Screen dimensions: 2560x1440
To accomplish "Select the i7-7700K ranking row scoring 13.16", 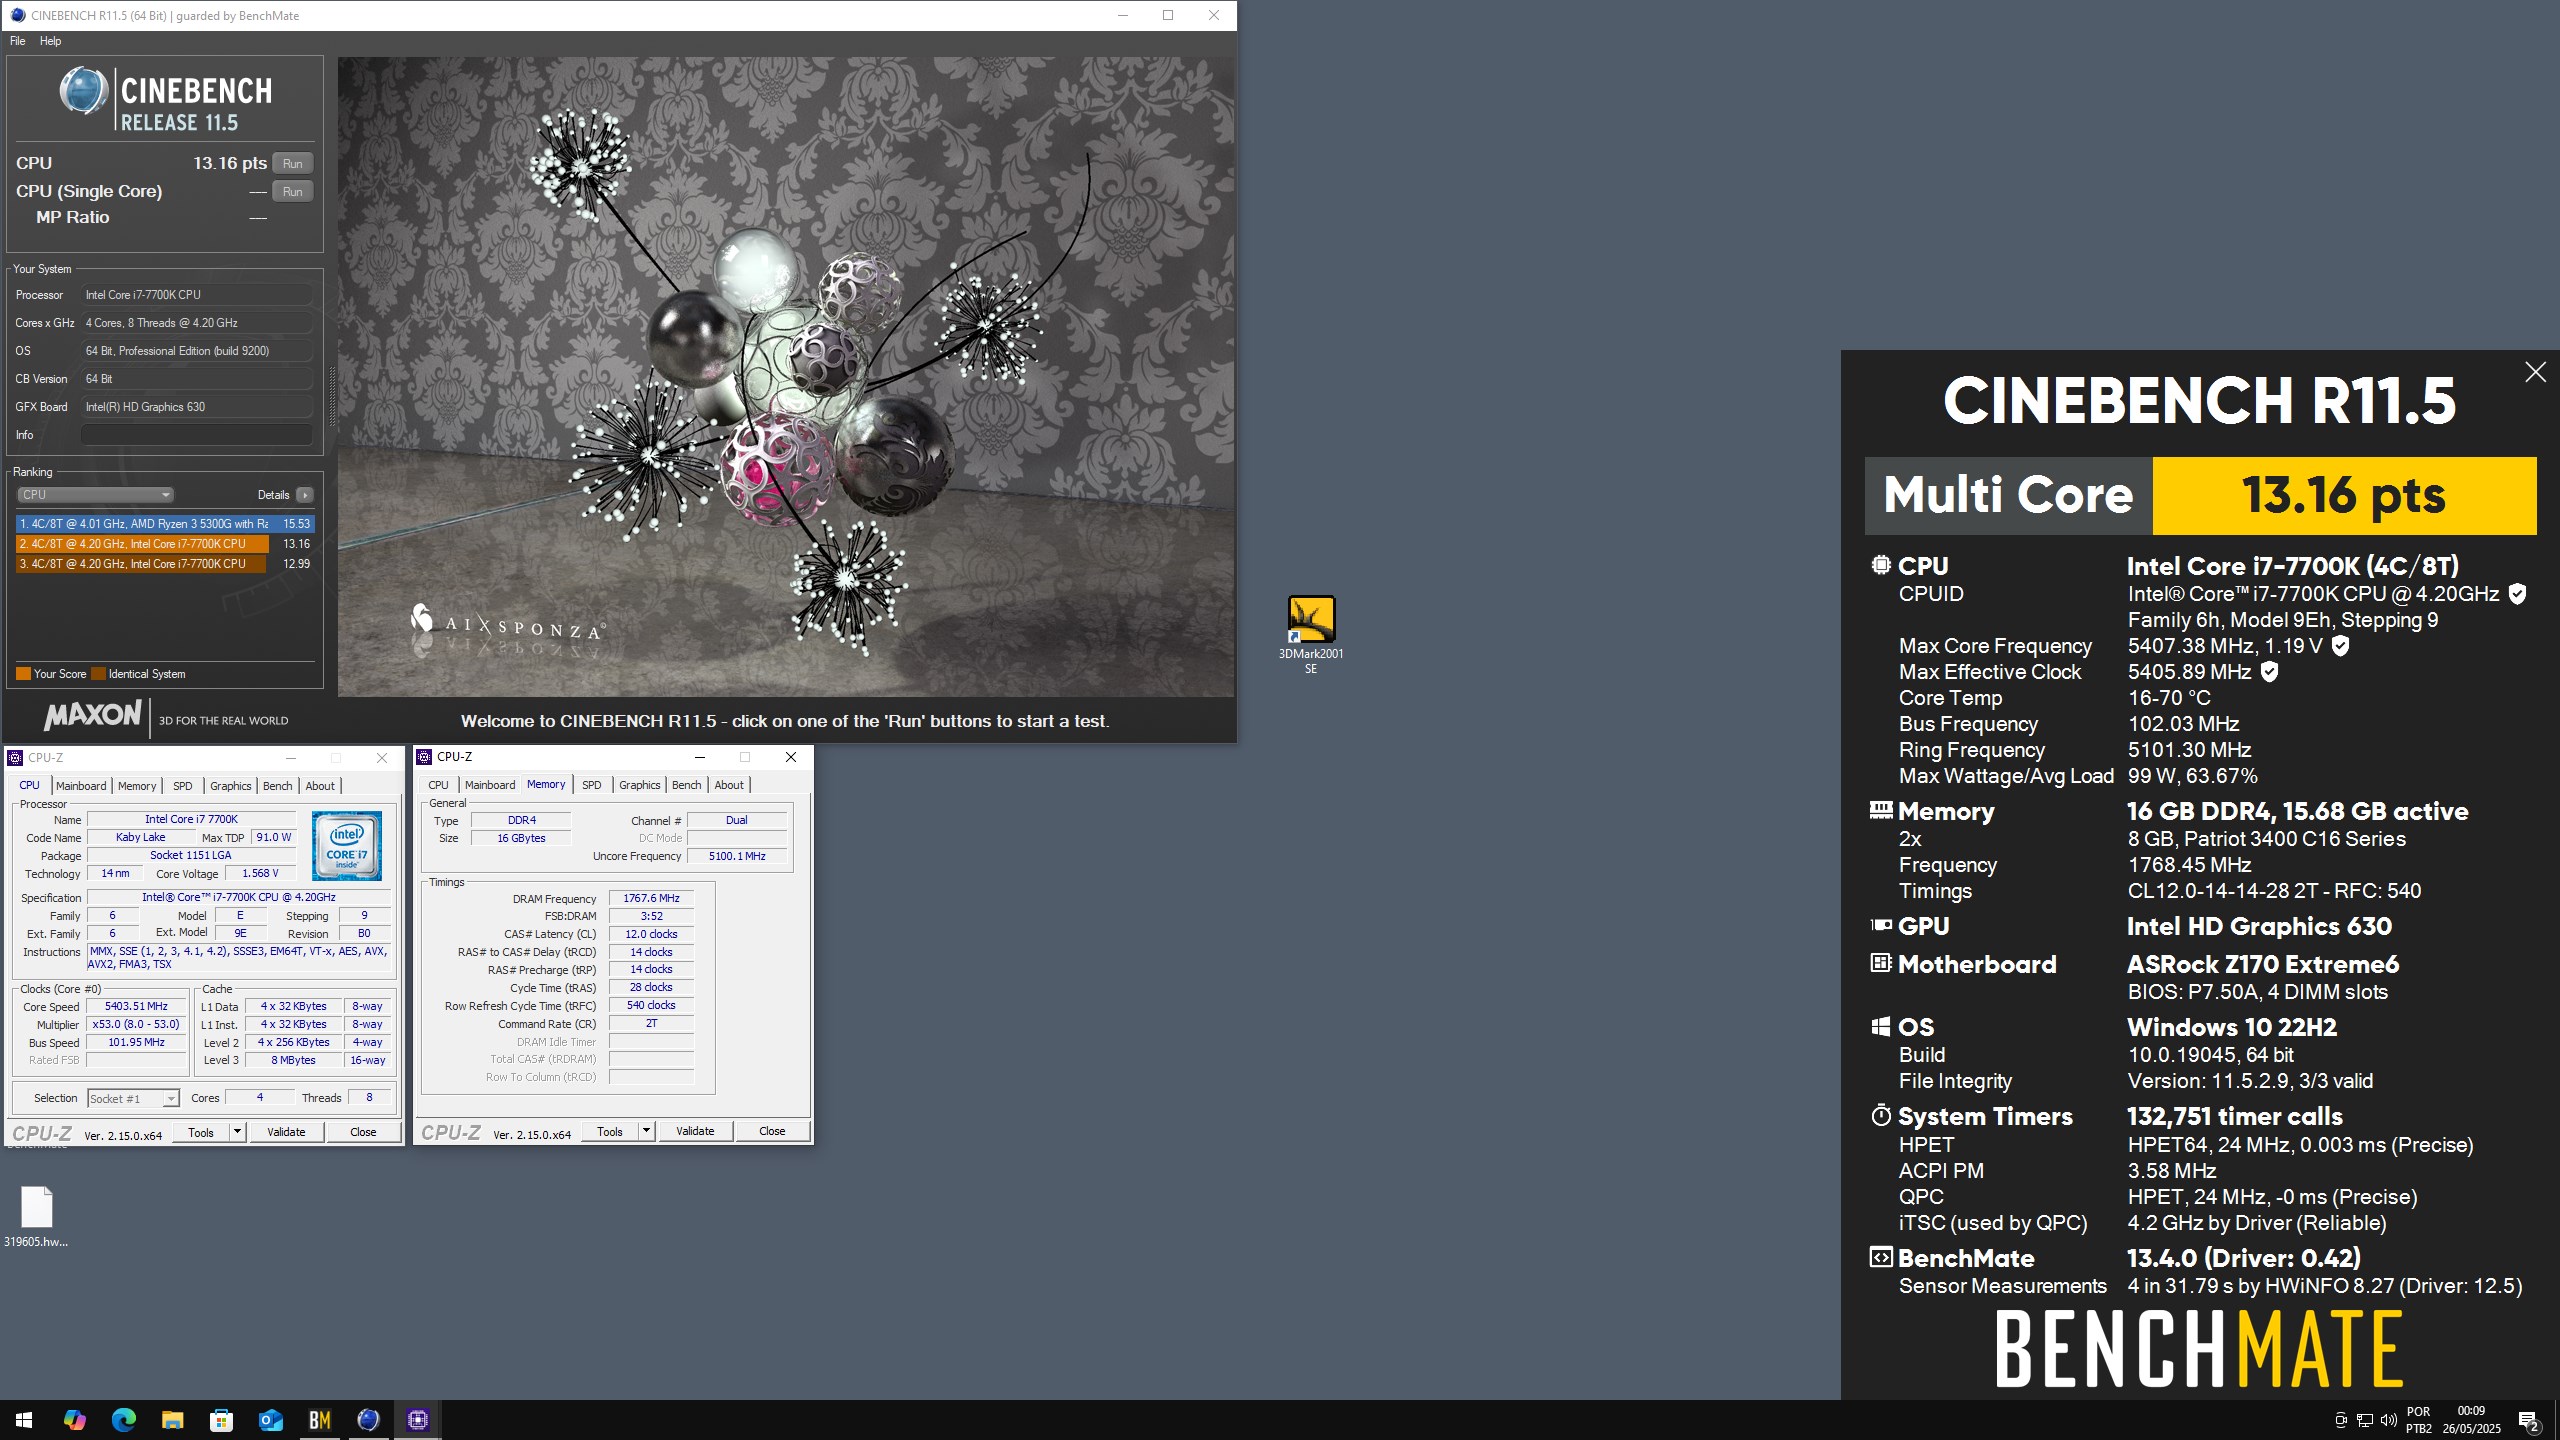I will pos(165,544).
